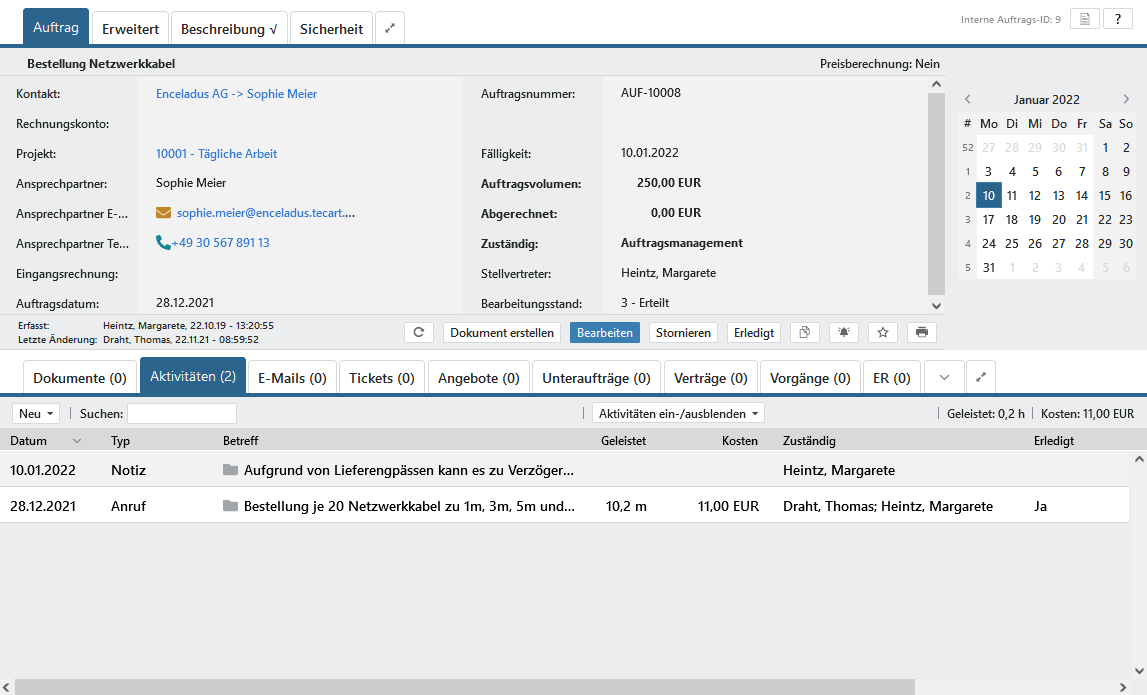Click the refresh icon beside Dokument erstellen

coord(419,333)
